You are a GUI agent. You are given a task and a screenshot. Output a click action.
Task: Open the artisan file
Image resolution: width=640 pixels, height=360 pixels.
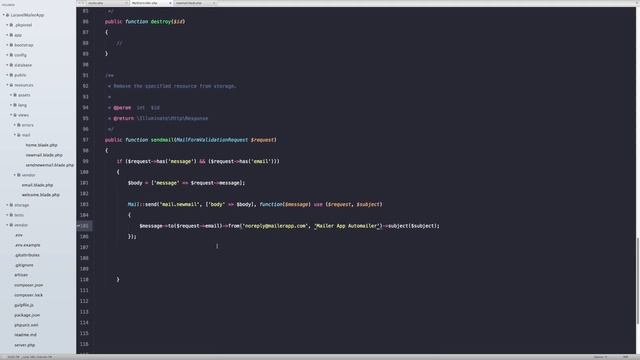[x=21, y=275]
